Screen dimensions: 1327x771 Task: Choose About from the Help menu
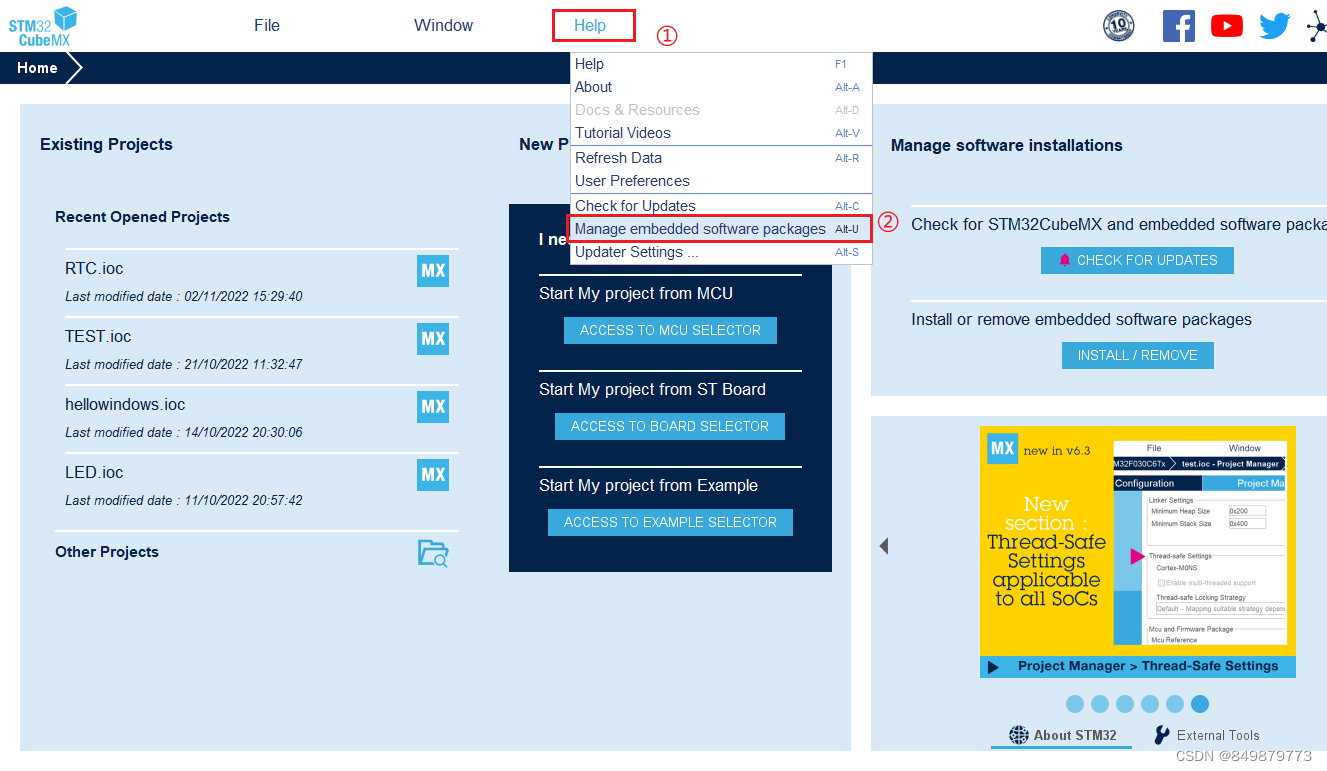(721, 87)
